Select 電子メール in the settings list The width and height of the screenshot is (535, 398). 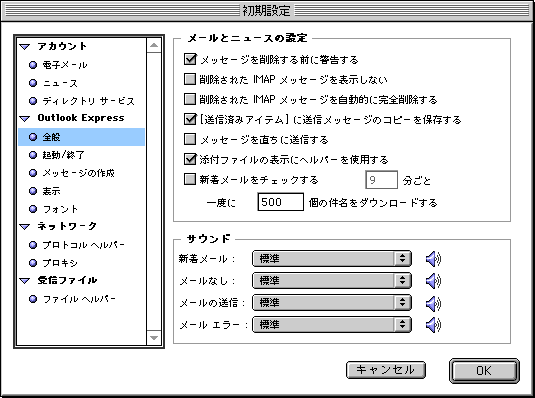(65, 65)
